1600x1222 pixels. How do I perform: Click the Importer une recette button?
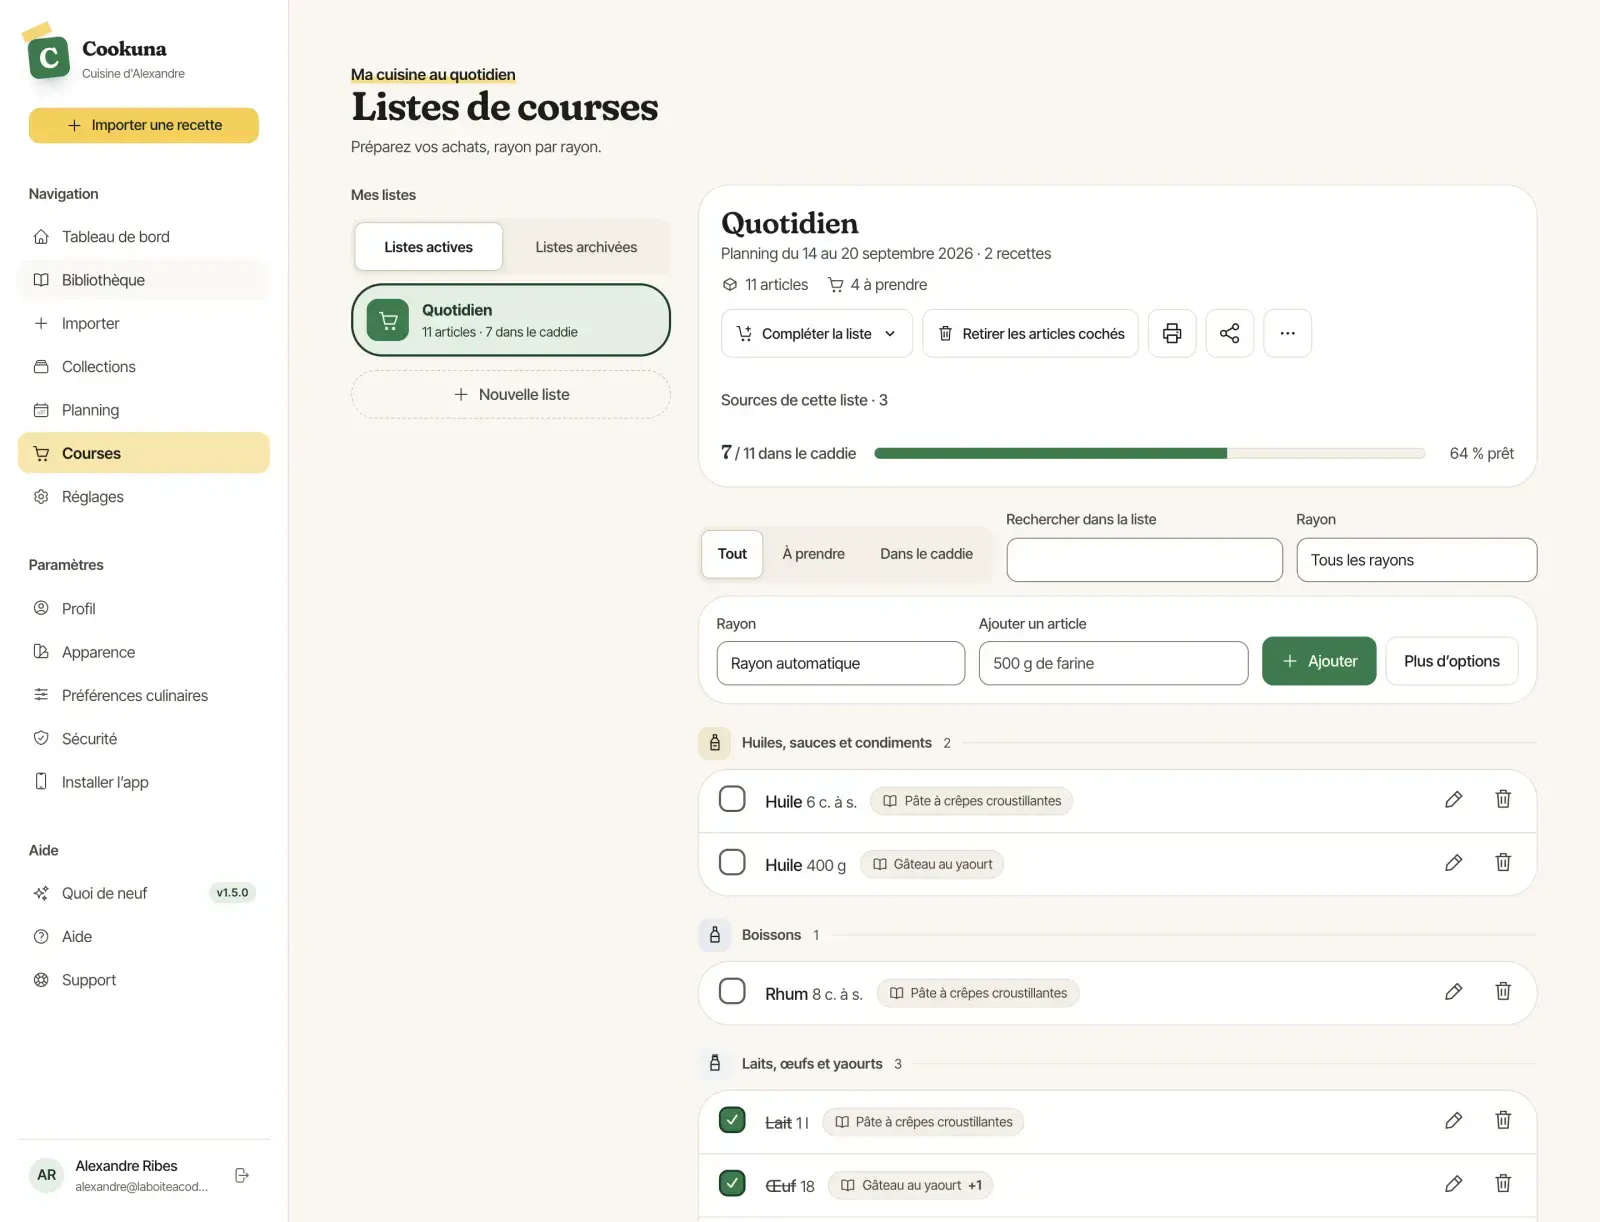[144, 125]
